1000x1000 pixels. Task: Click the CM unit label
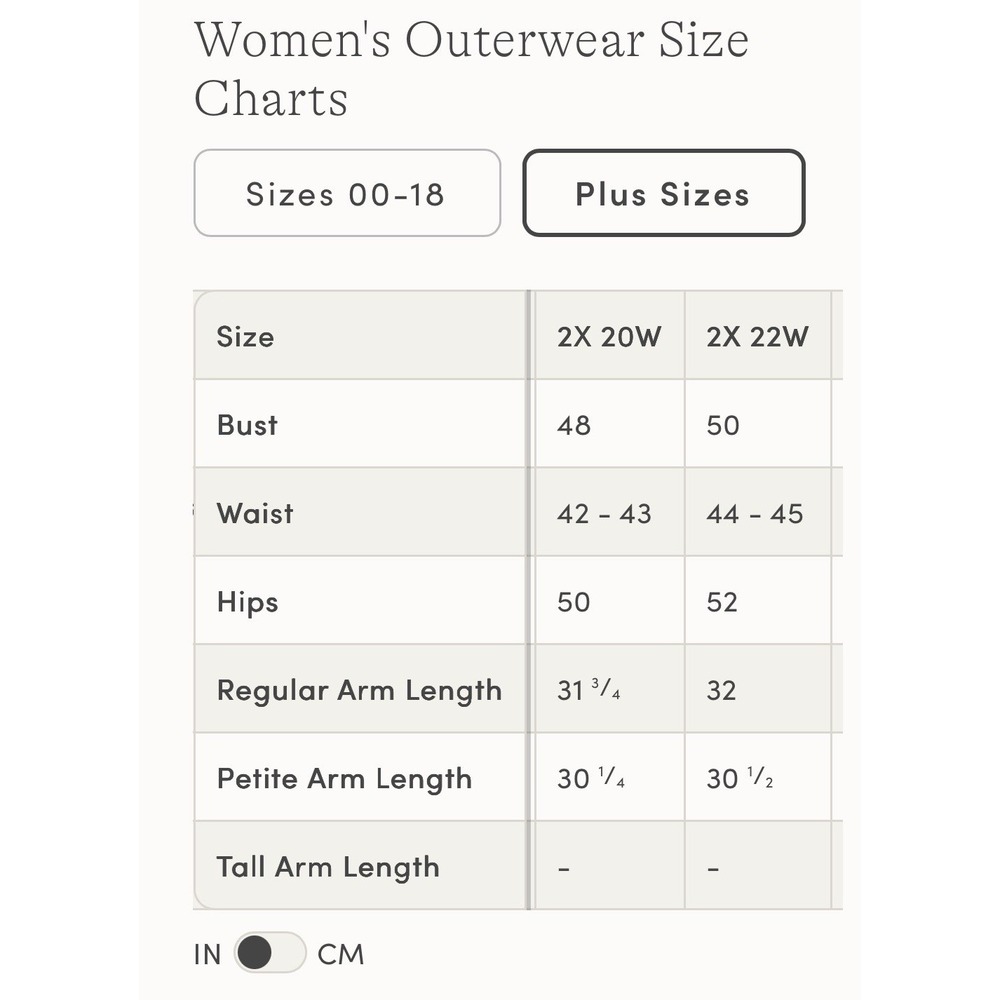(341, 954)
